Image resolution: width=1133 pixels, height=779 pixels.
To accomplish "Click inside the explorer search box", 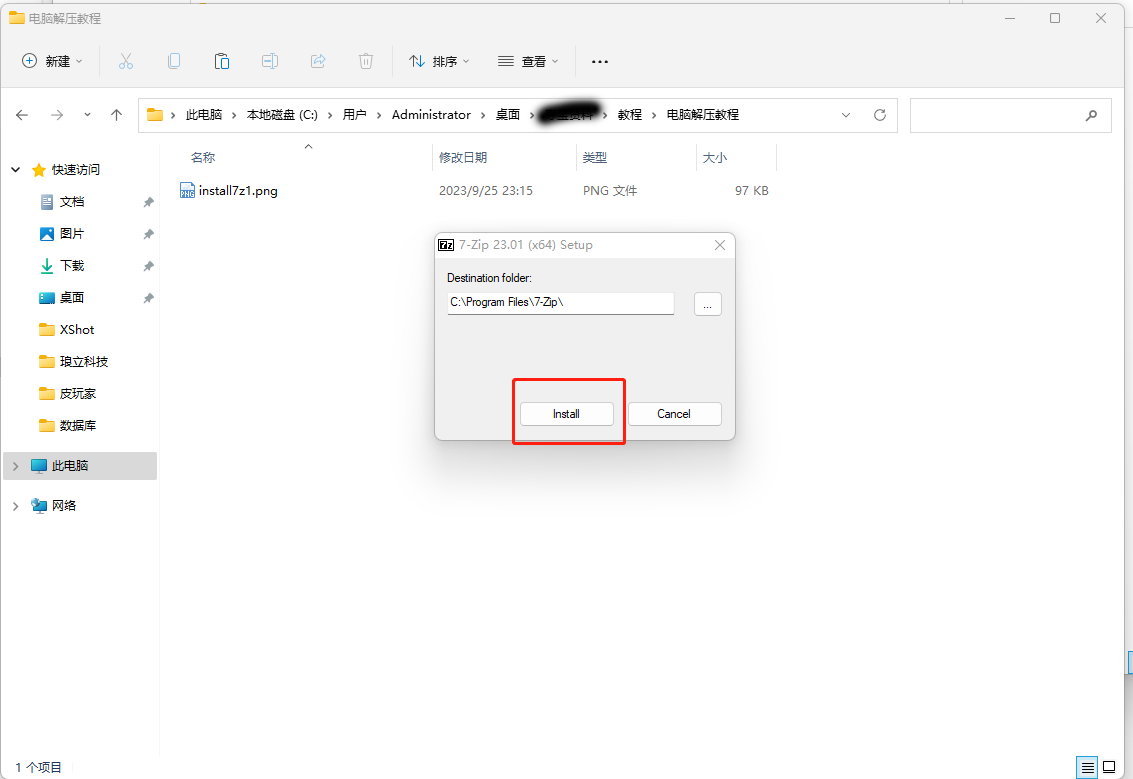I will (x=1010, y=115).
